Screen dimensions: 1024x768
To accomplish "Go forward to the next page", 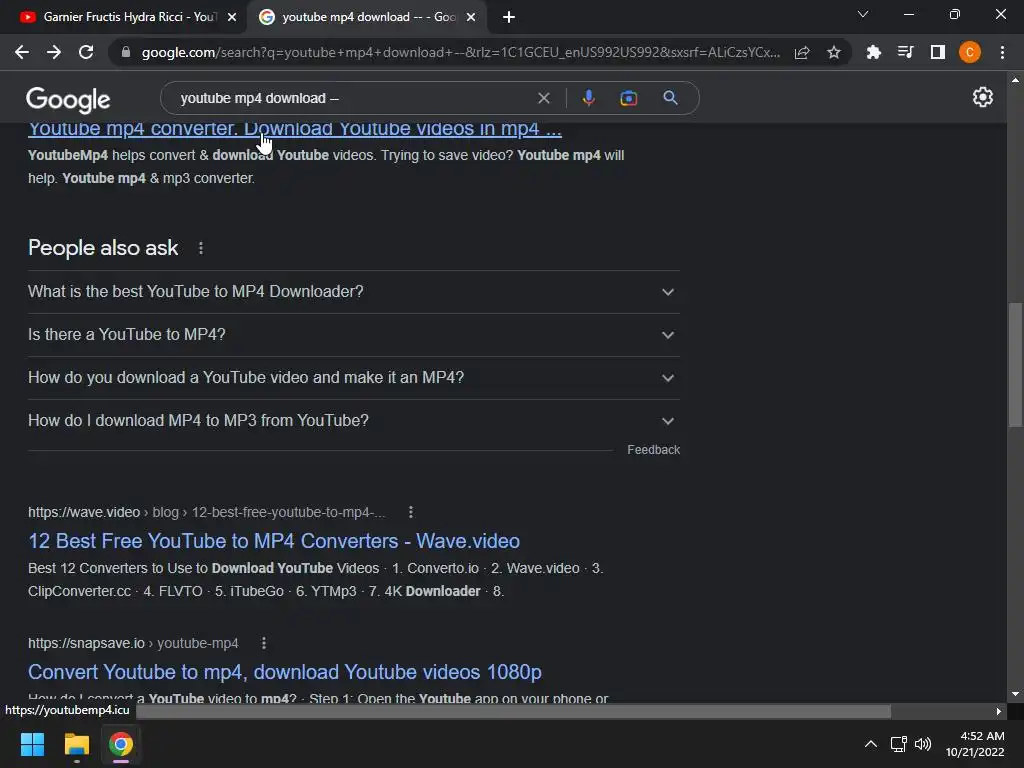I will coord(54,52).
